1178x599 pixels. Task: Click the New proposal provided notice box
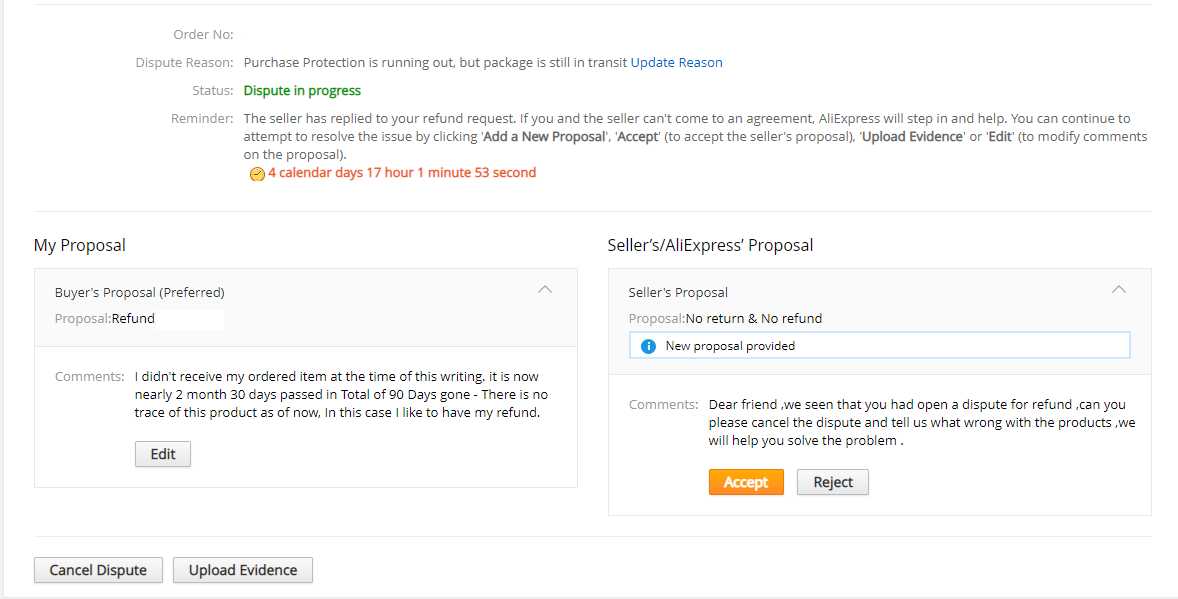click(879, 346)
